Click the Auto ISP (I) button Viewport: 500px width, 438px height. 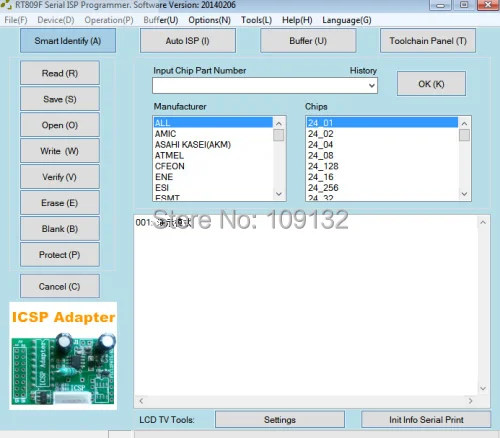pos(188,41)
